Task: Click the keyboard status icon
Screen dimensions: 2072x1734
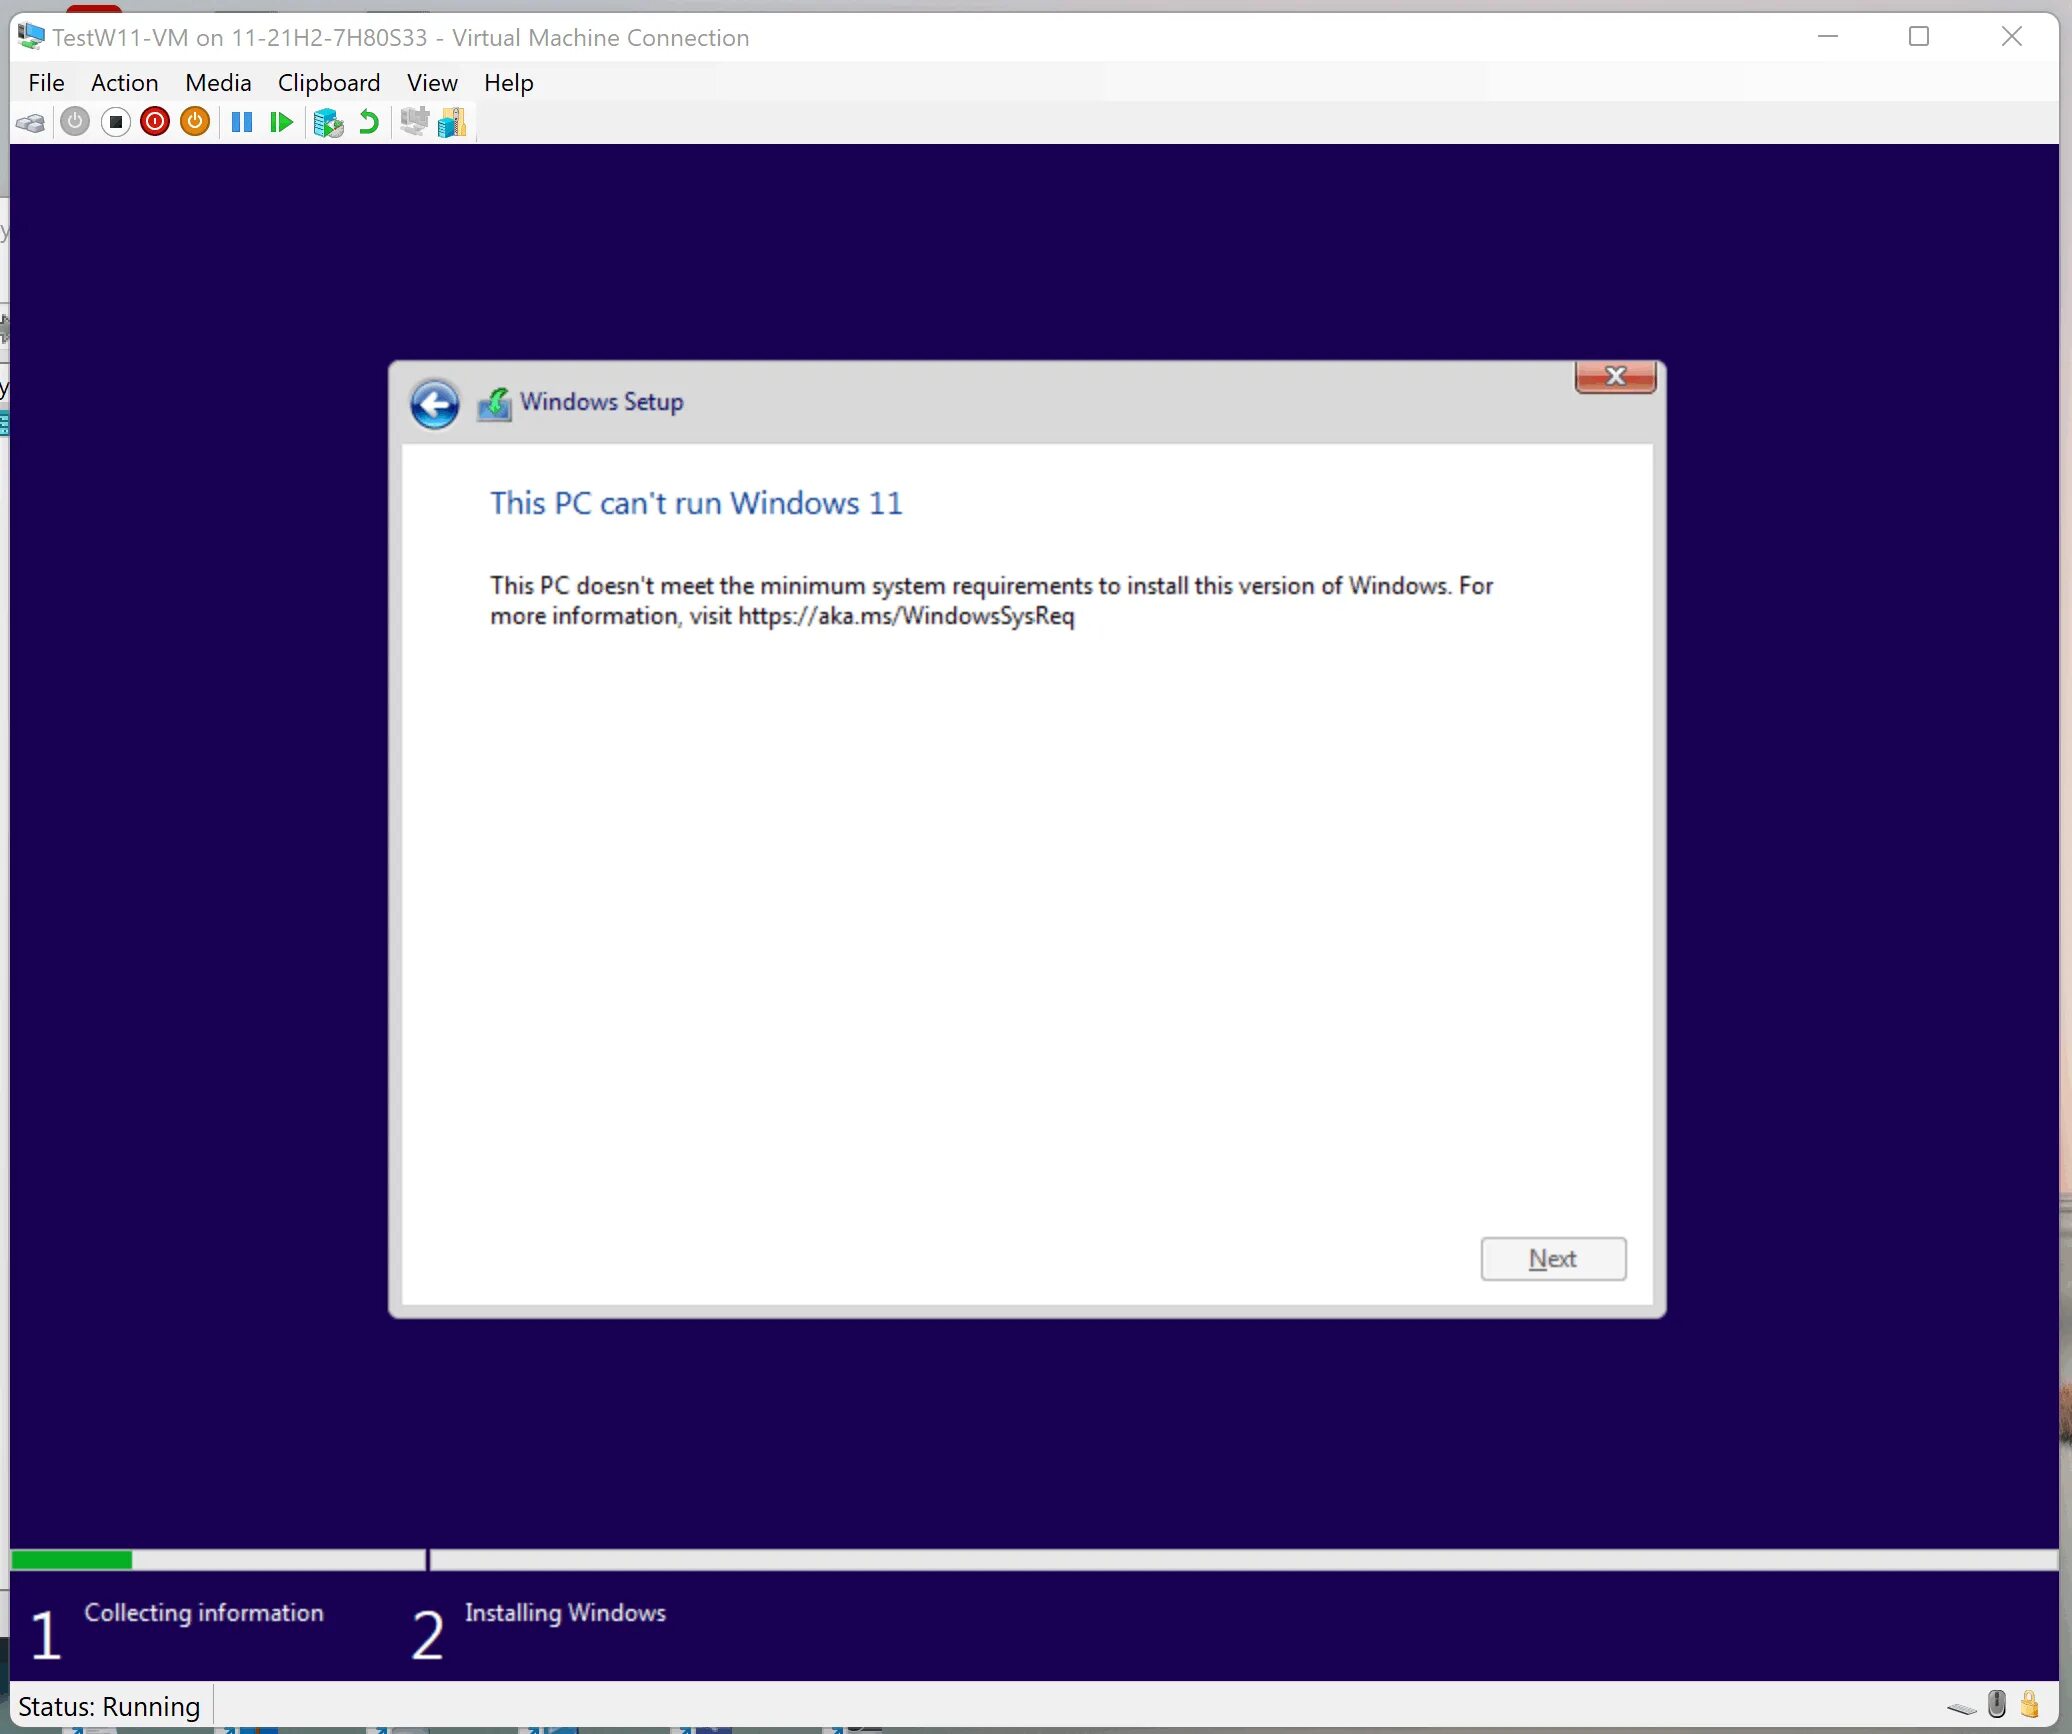Action: [x=1962, y=1707]
